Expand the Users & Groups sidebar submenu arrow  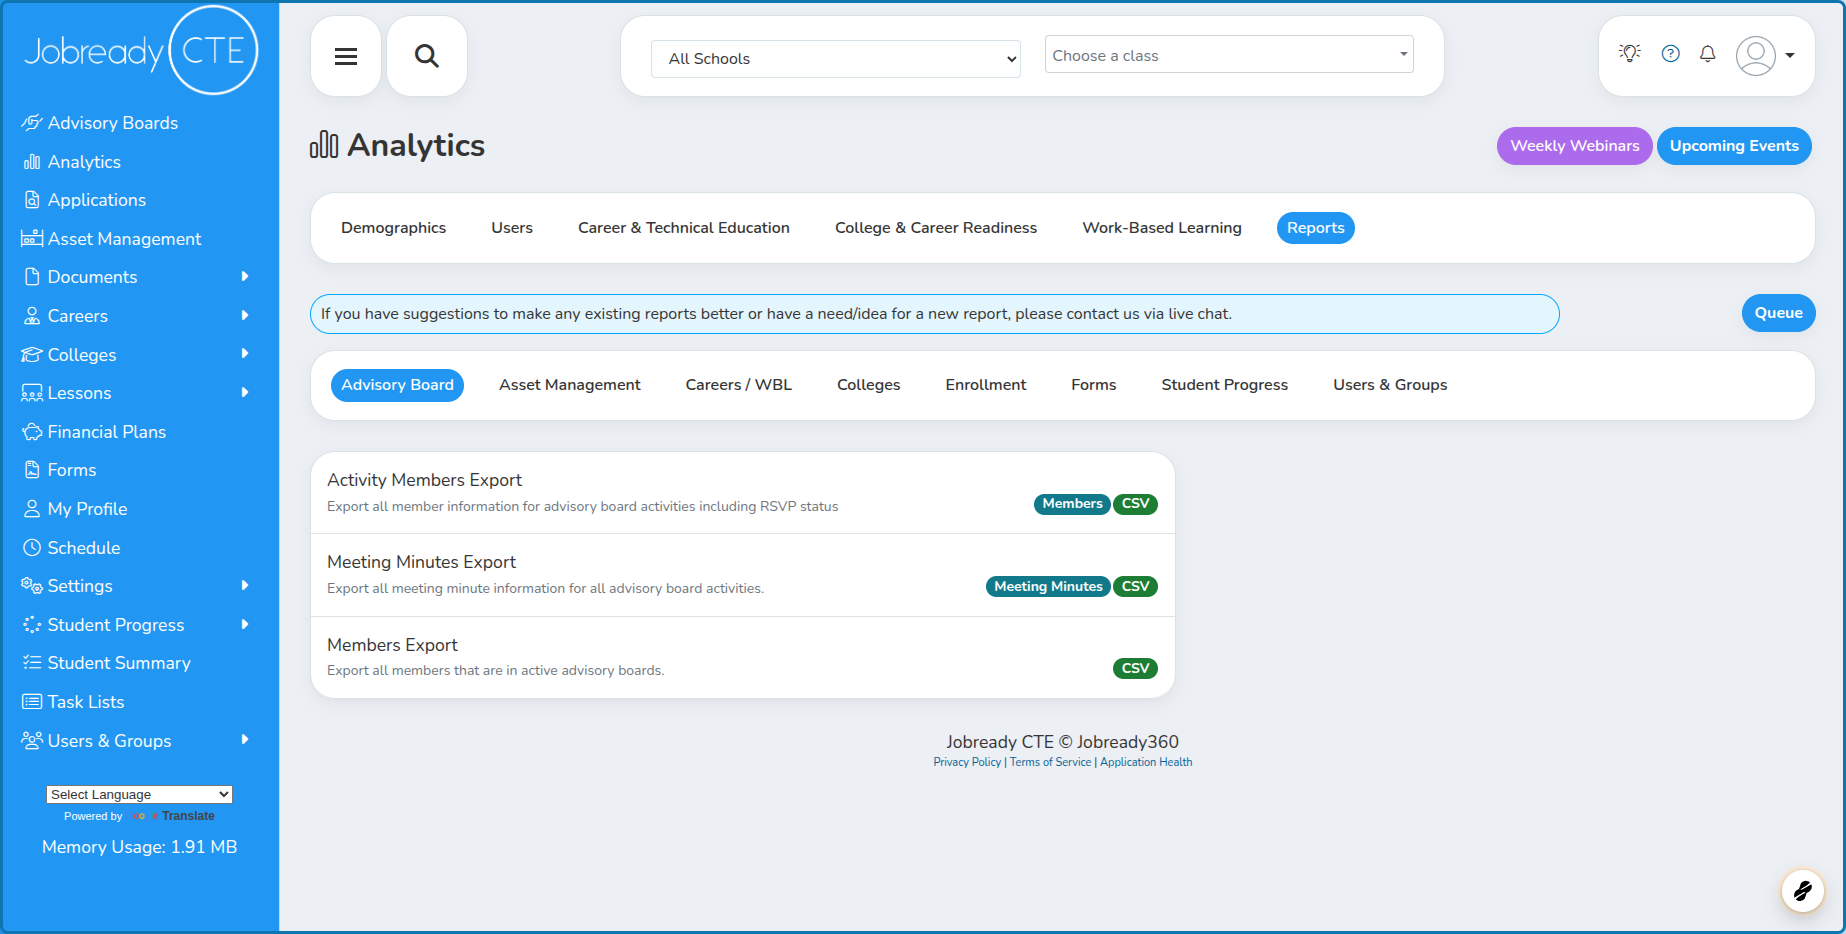pos(245,739)
